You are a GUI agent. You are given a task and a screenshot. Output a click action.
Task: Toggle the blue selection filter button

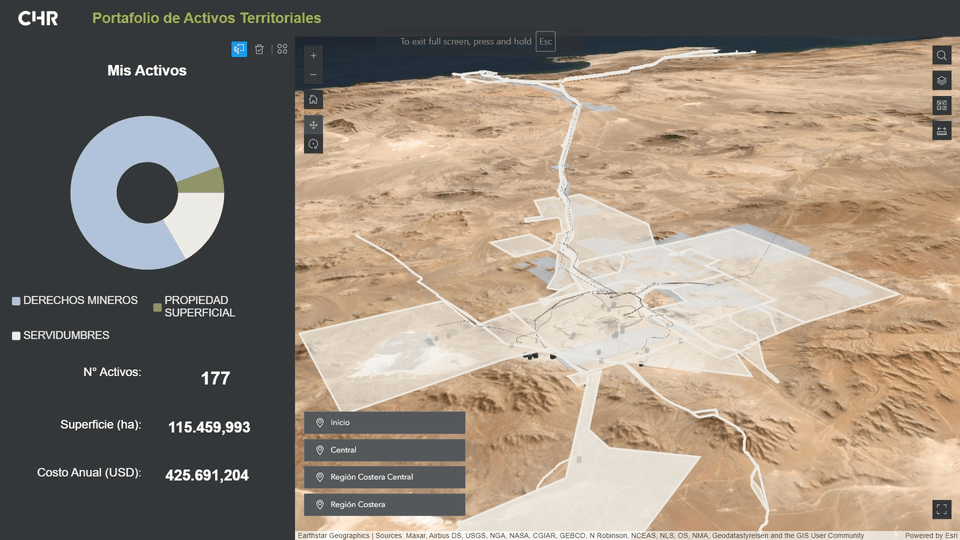pyautogui.click(x=239, y=49)
